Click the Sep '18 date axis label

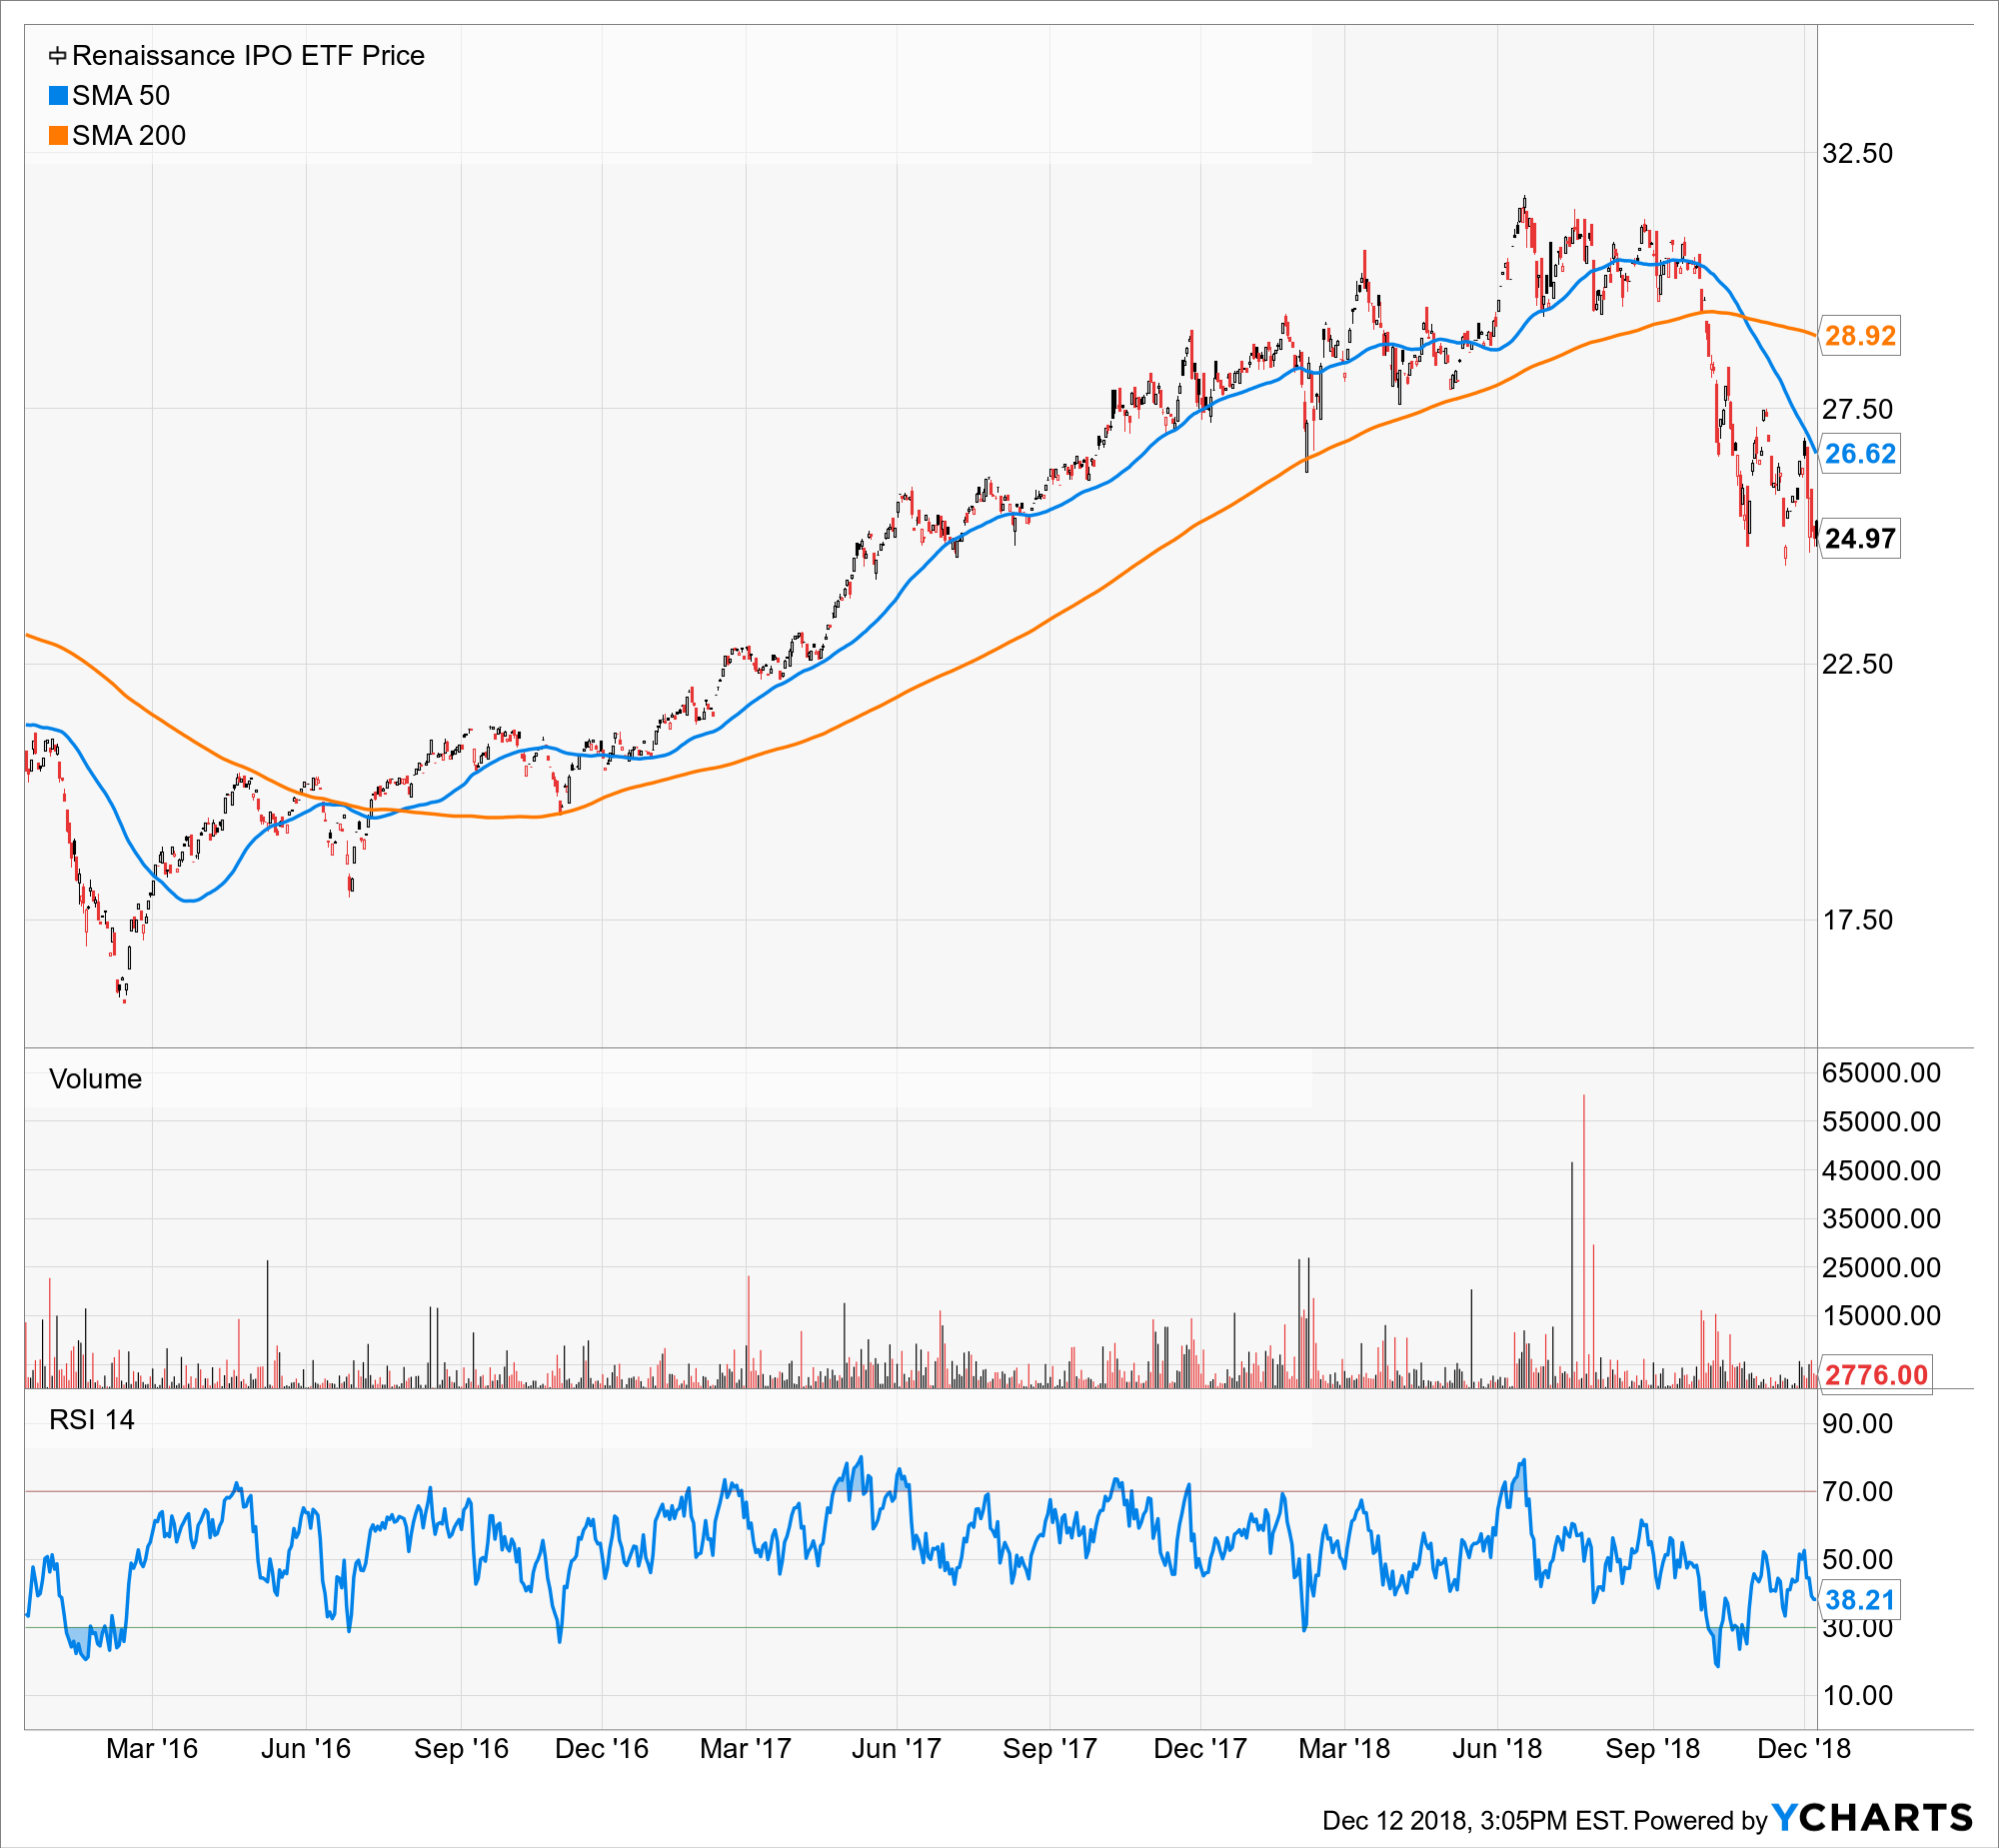click(x=1652, y=1749)
